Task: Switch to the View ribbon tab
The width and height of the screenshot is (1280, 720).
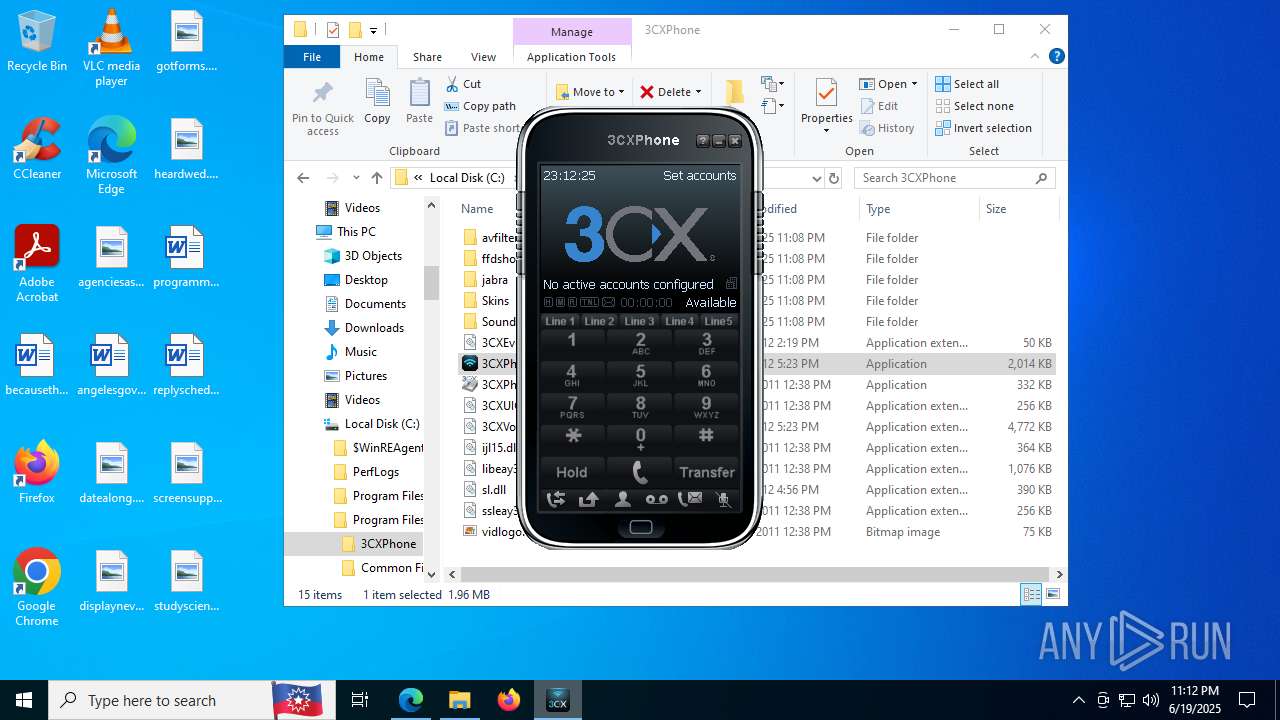Action: pyautogui.click(x=483, y=57)
